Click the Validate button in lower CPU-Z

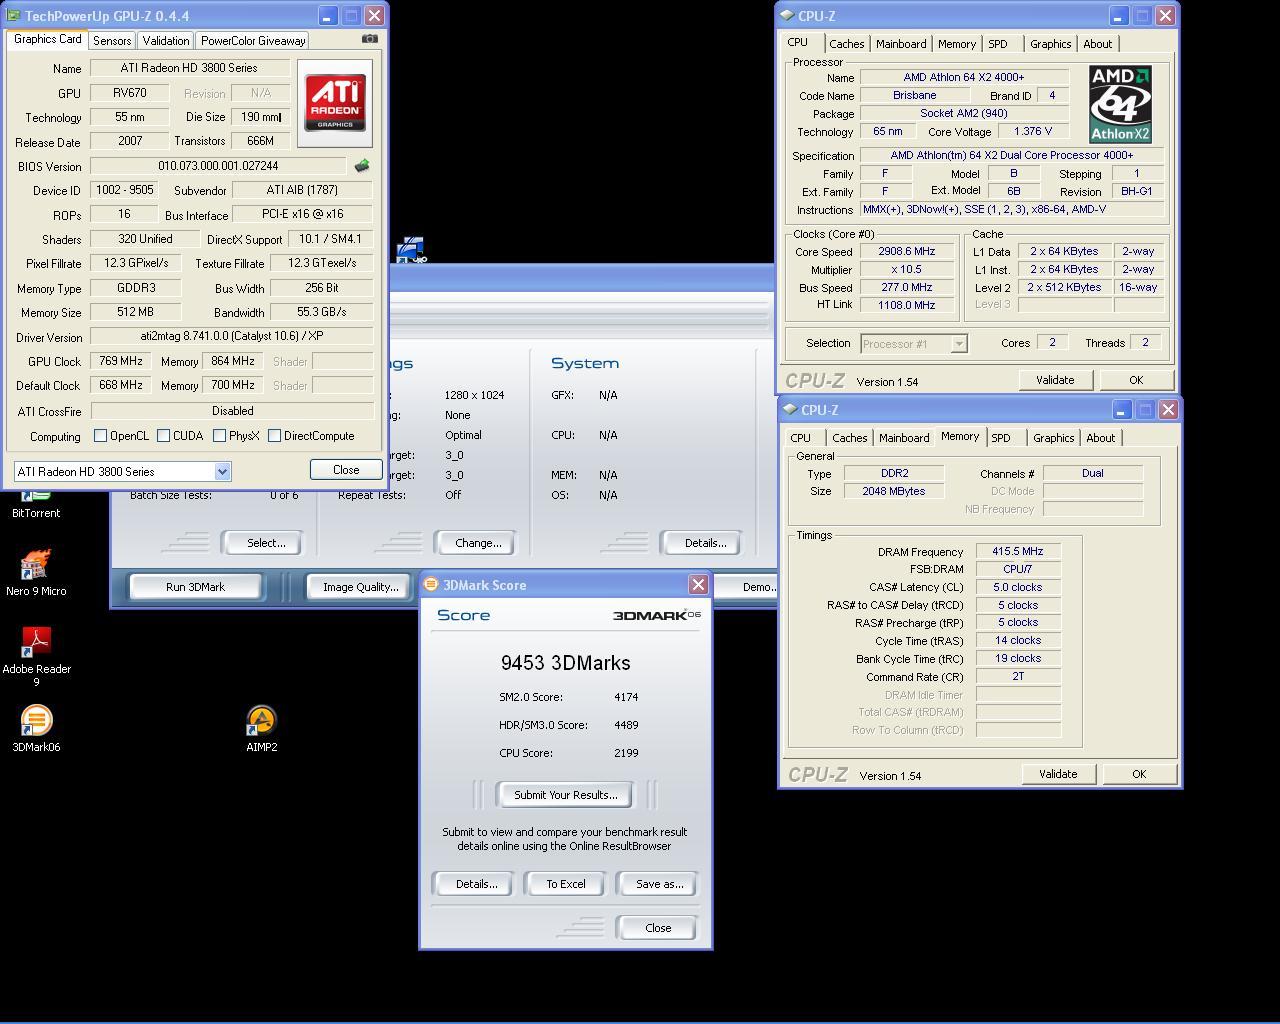point(1057,773)
